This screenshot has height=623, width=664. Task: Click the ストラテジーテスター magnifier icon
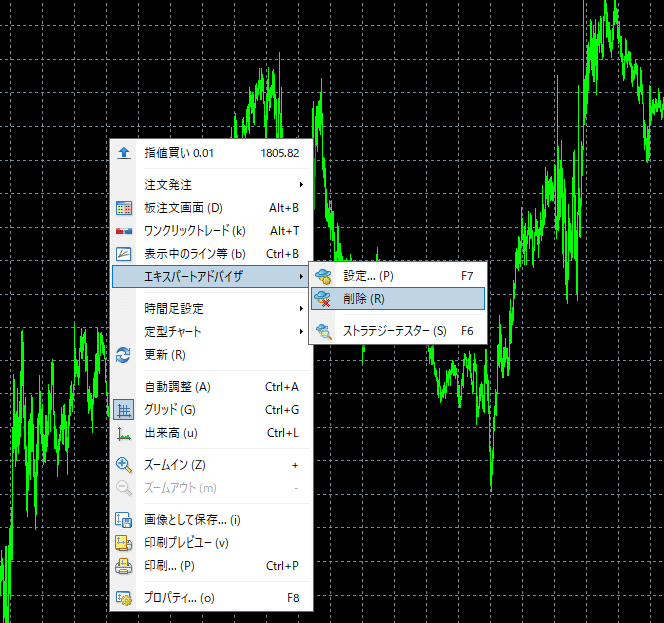324,331
